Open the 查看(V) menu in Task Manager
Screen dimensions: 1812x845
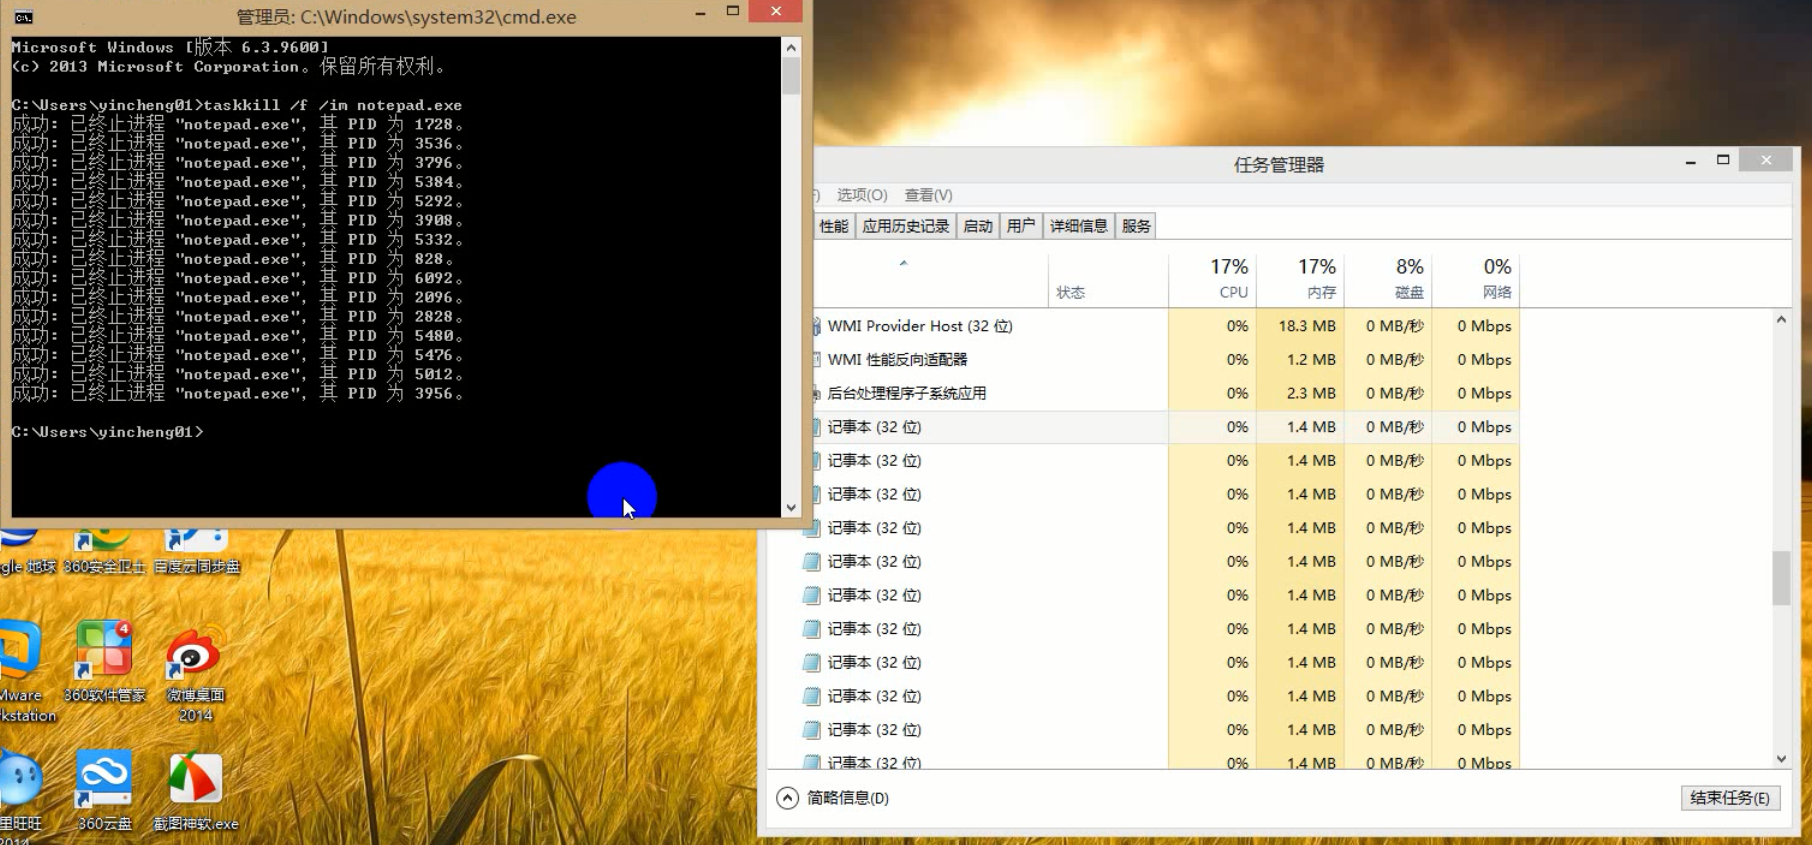(x=928, y=195)
